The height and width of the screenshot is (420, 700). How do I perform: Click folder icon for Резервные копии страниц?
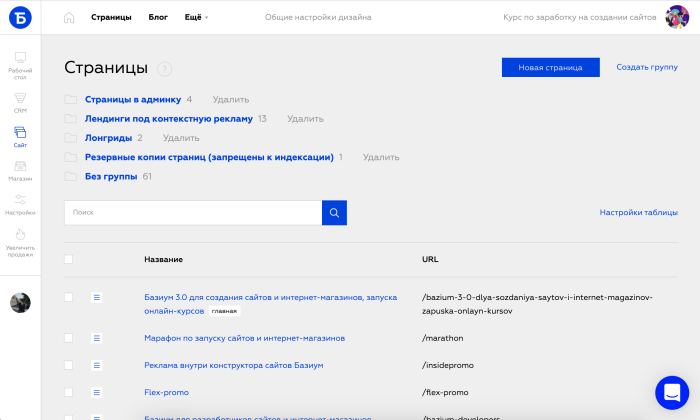(71, 157)
